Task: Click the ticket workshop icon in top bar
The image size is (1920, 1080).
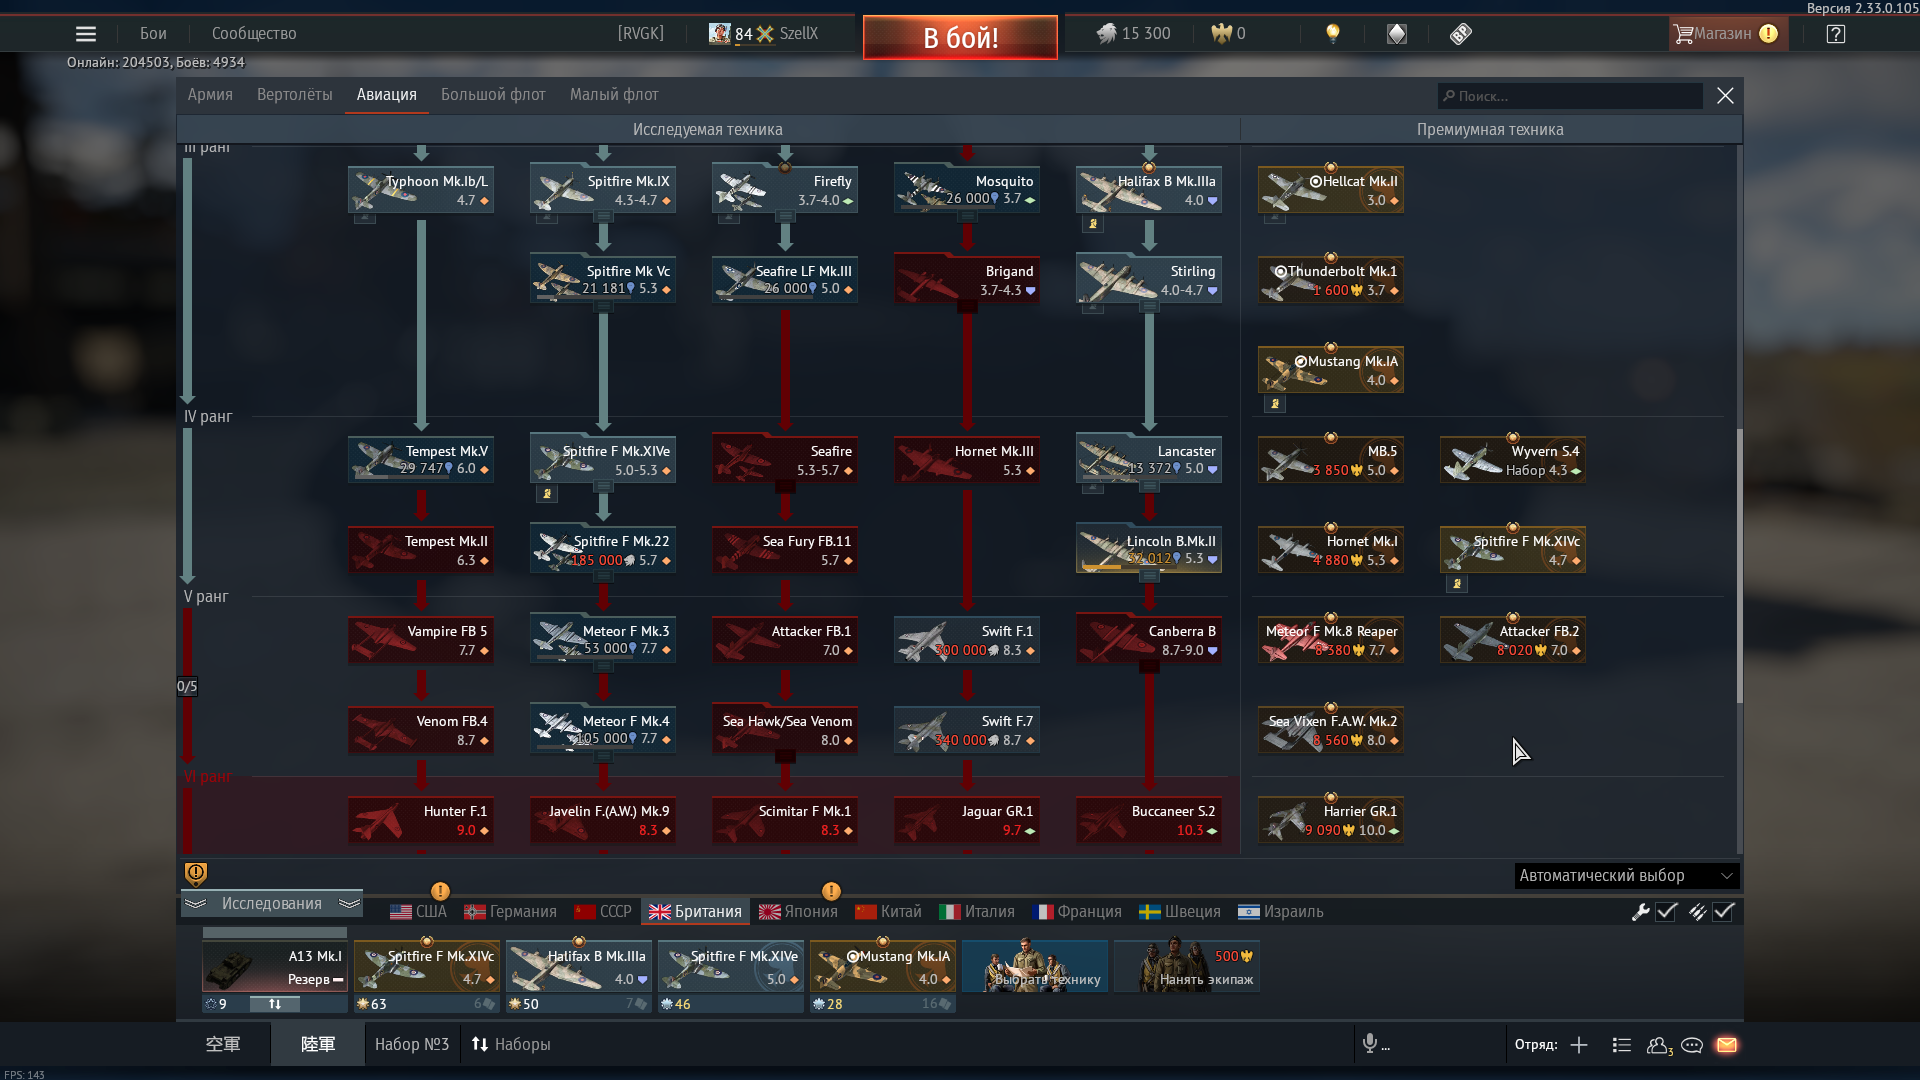Action: tap(1461, 34)
